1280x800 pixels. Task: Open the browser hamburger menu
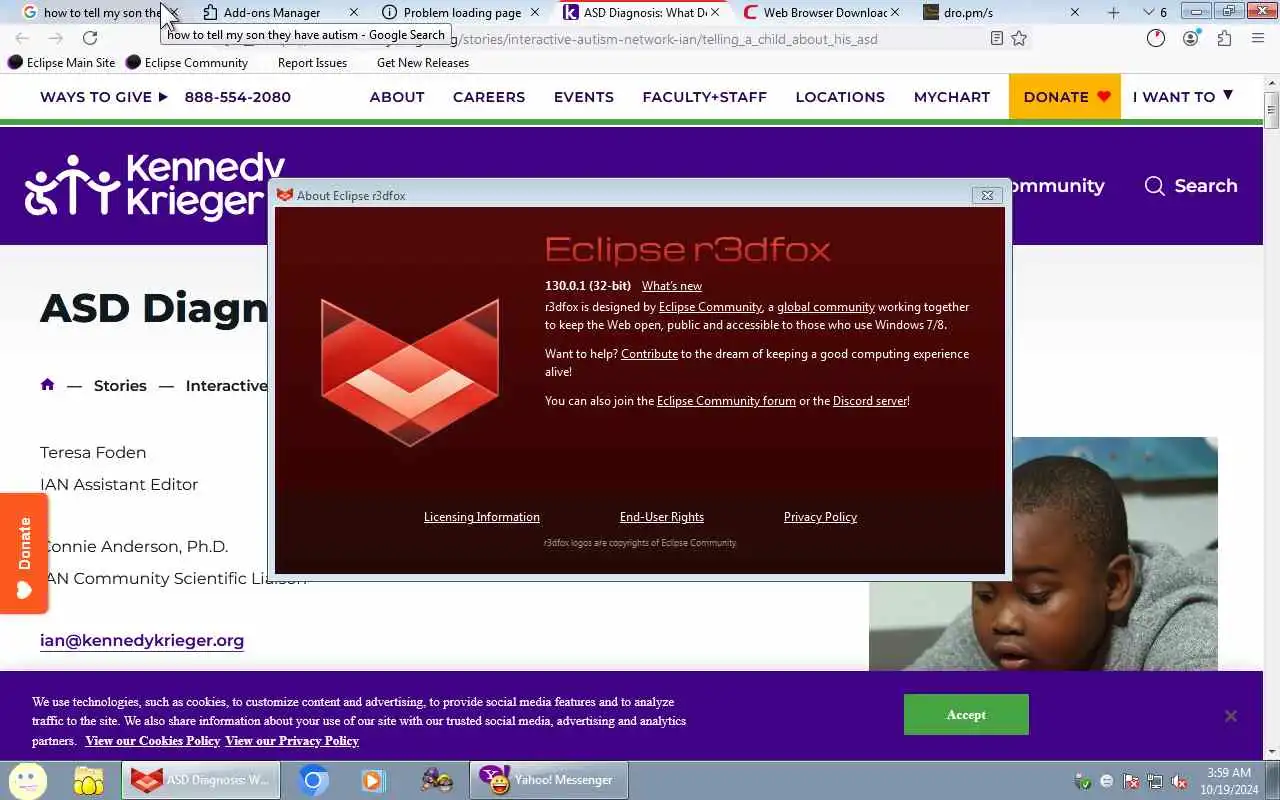coord(1258,38)
